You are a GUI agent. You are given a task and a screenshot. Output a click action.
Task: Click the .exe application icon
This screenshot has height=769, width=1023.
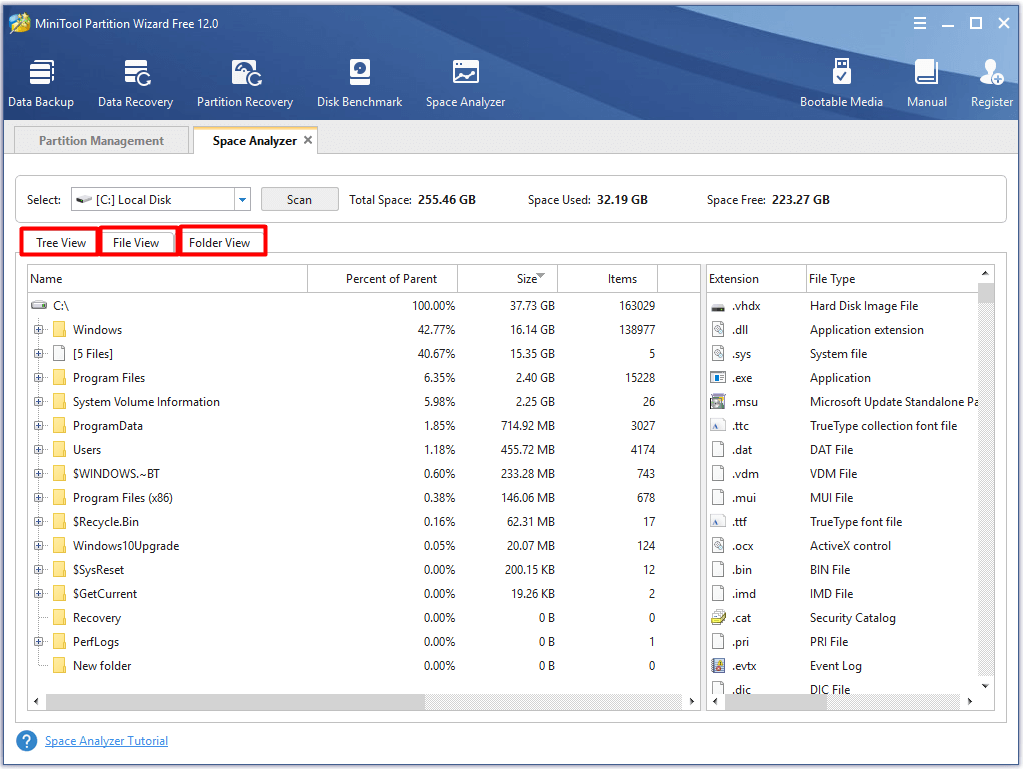click(x=718, y=378)
